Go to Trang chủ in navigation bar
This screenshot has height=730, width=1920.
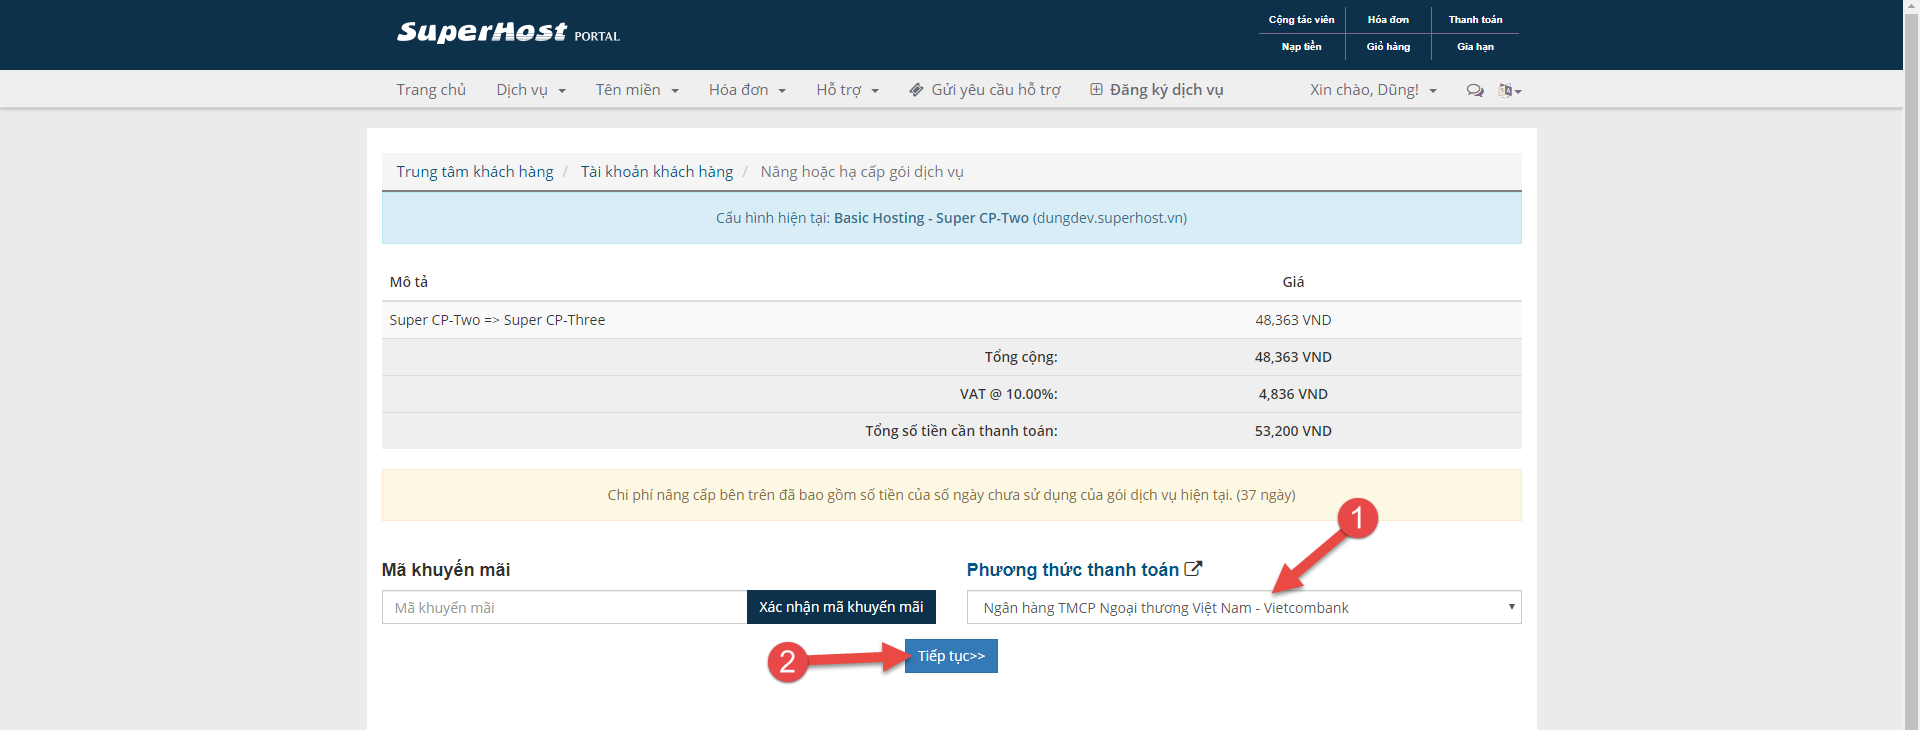[x=431, y=90]
